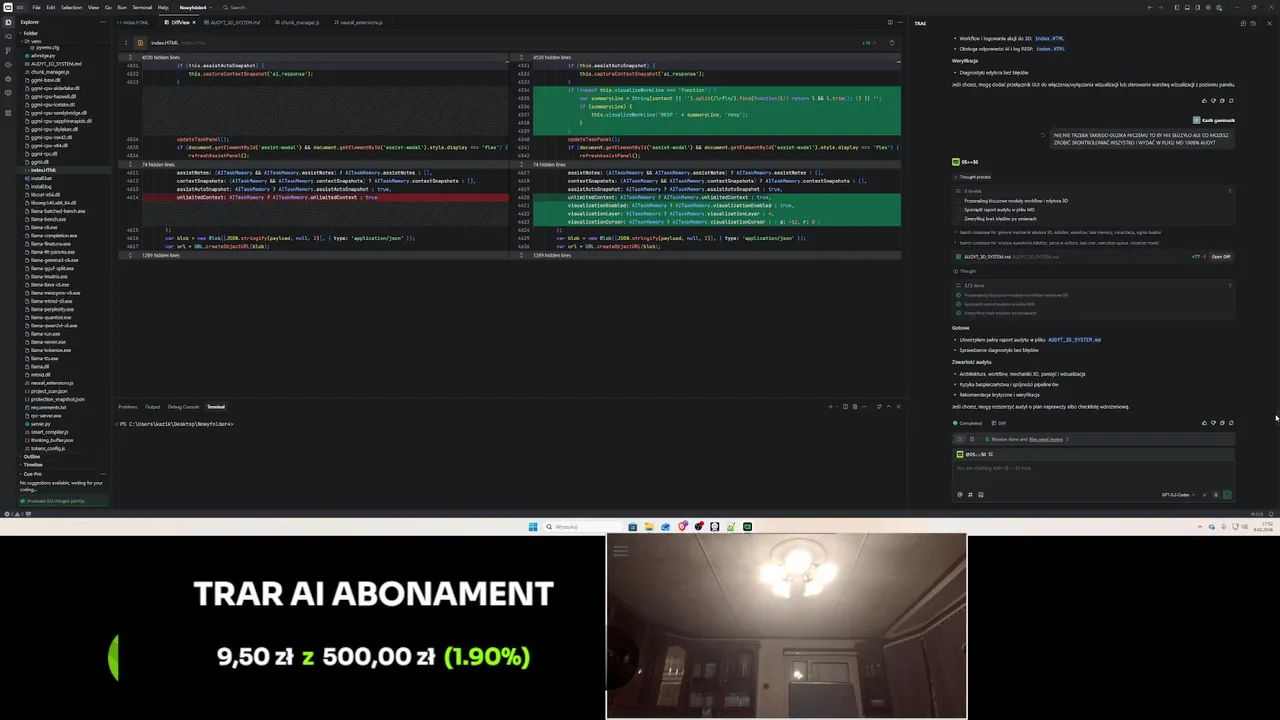
Task: Click Open Diff for AUDYT_3D_SYSTEM.md in chat
Action: [x=1221, y=257]
